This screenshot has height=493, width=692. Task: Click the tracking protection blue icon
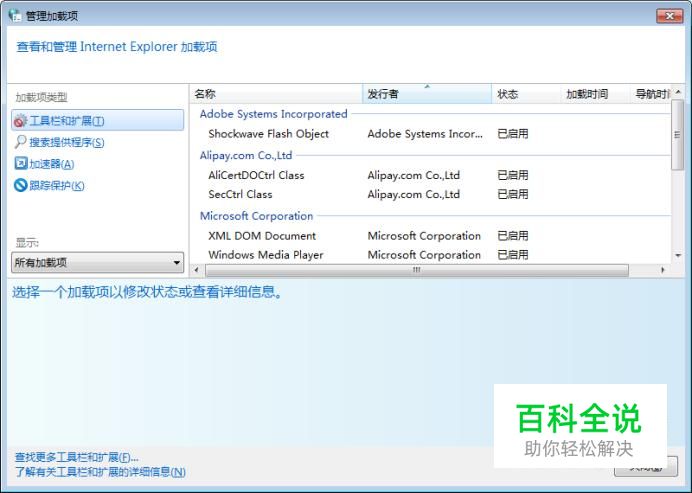(20, 185)
